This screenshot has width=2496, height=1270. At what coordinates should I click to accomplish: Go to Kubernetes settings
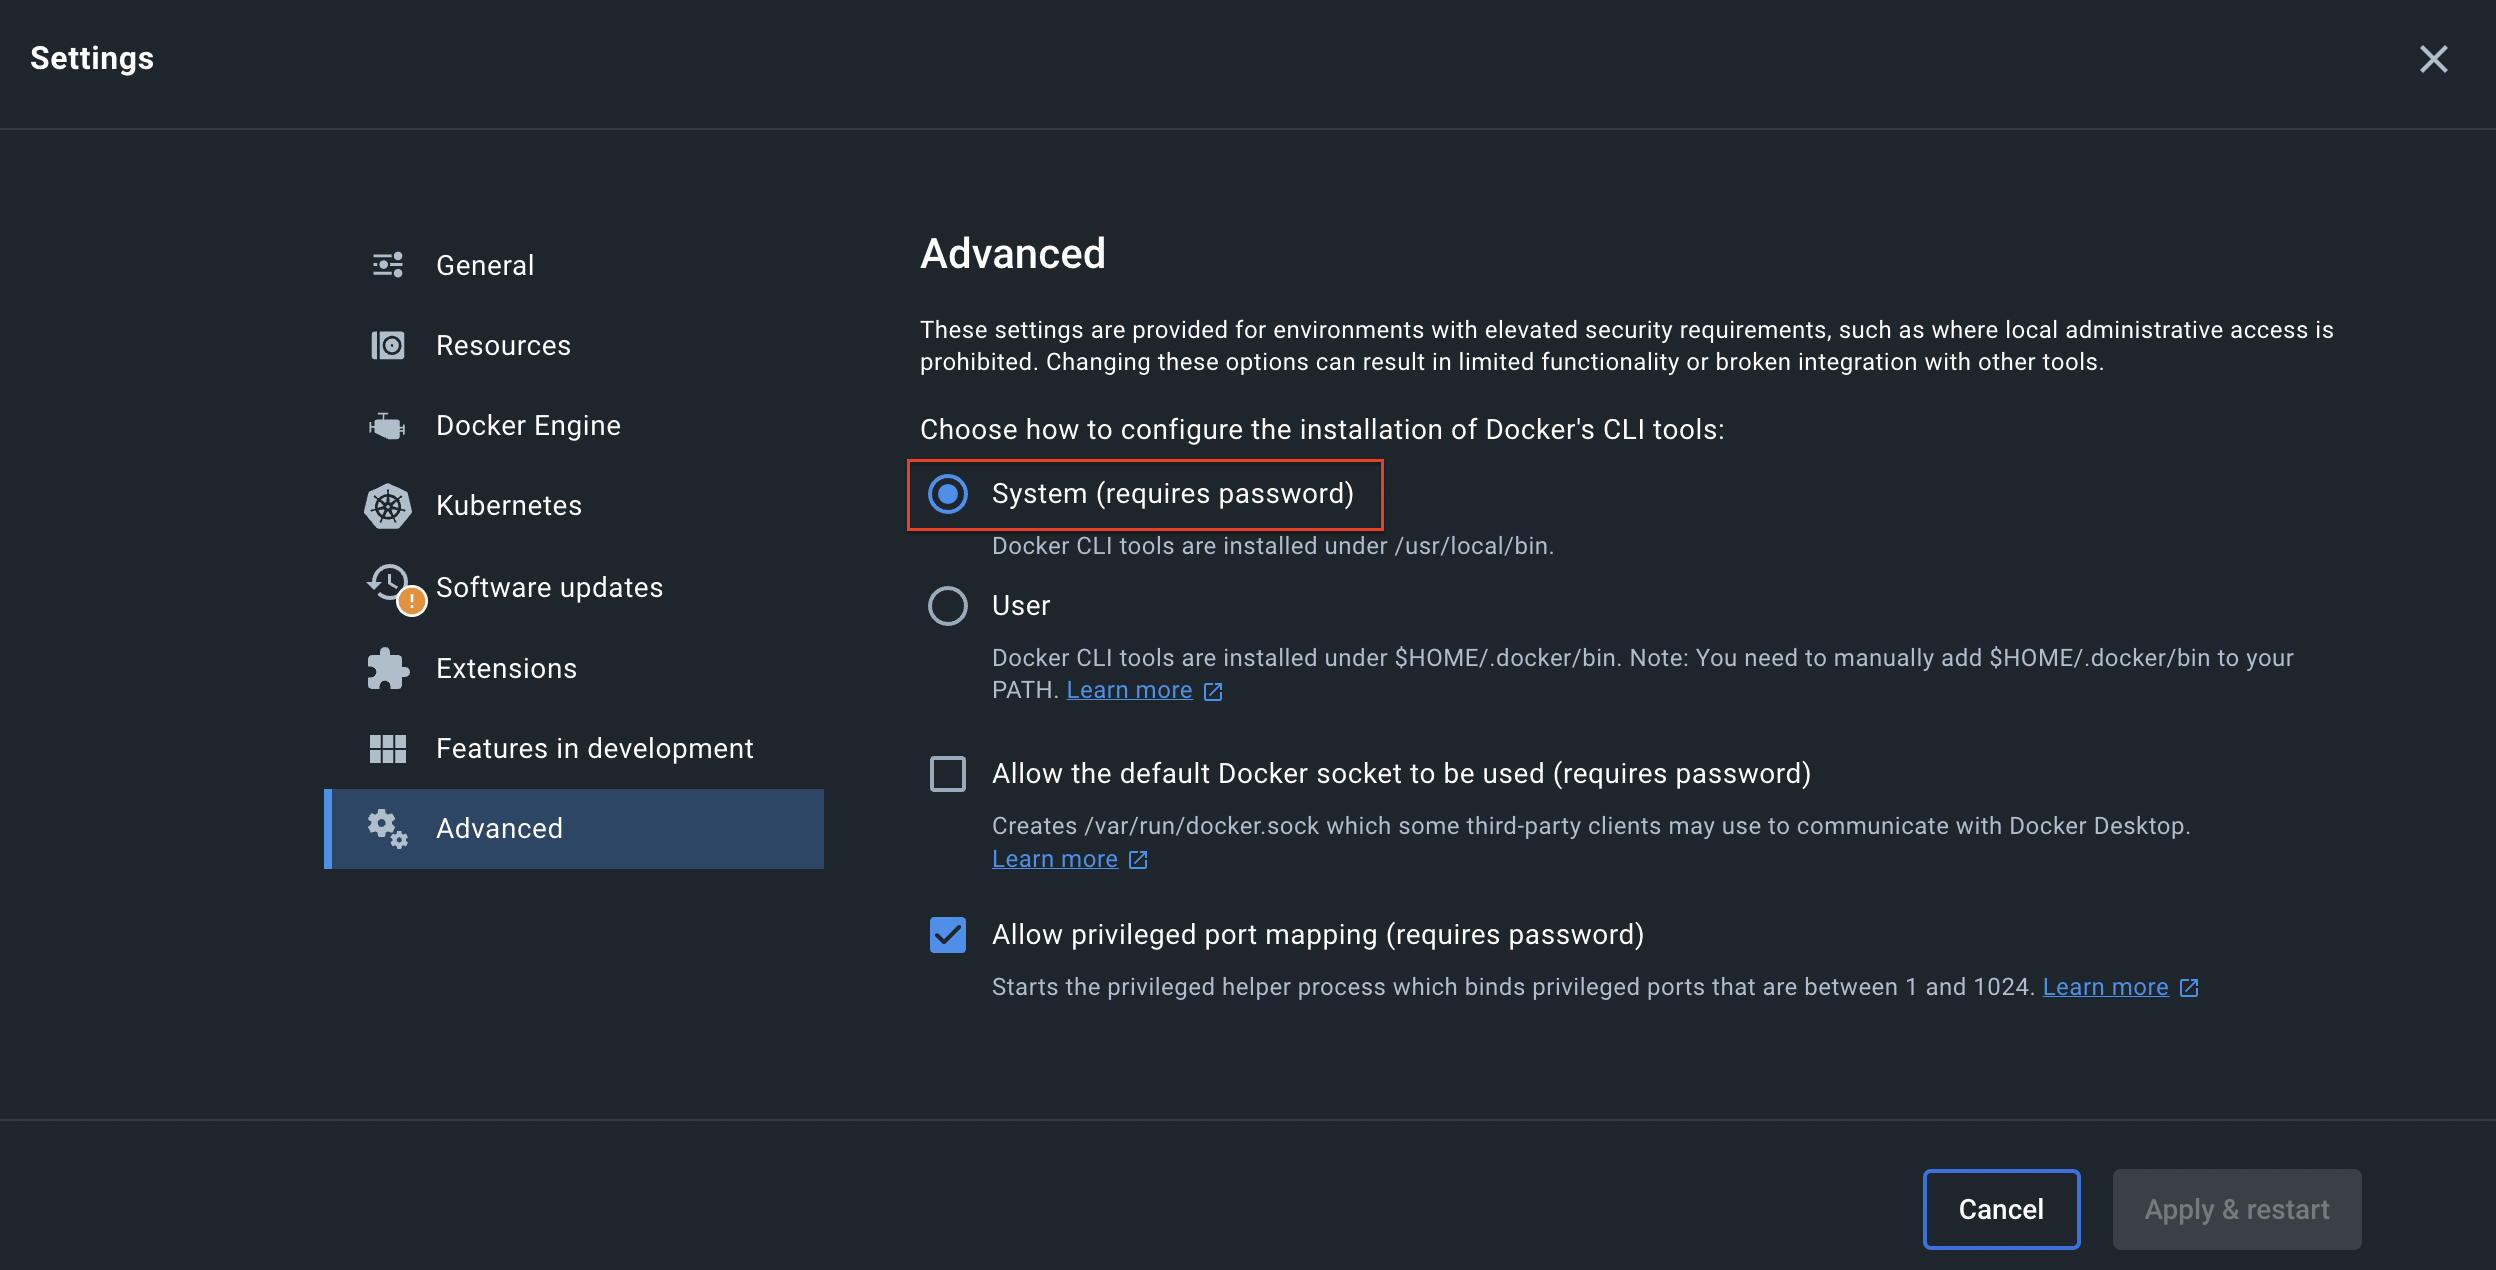click(574, 506)
